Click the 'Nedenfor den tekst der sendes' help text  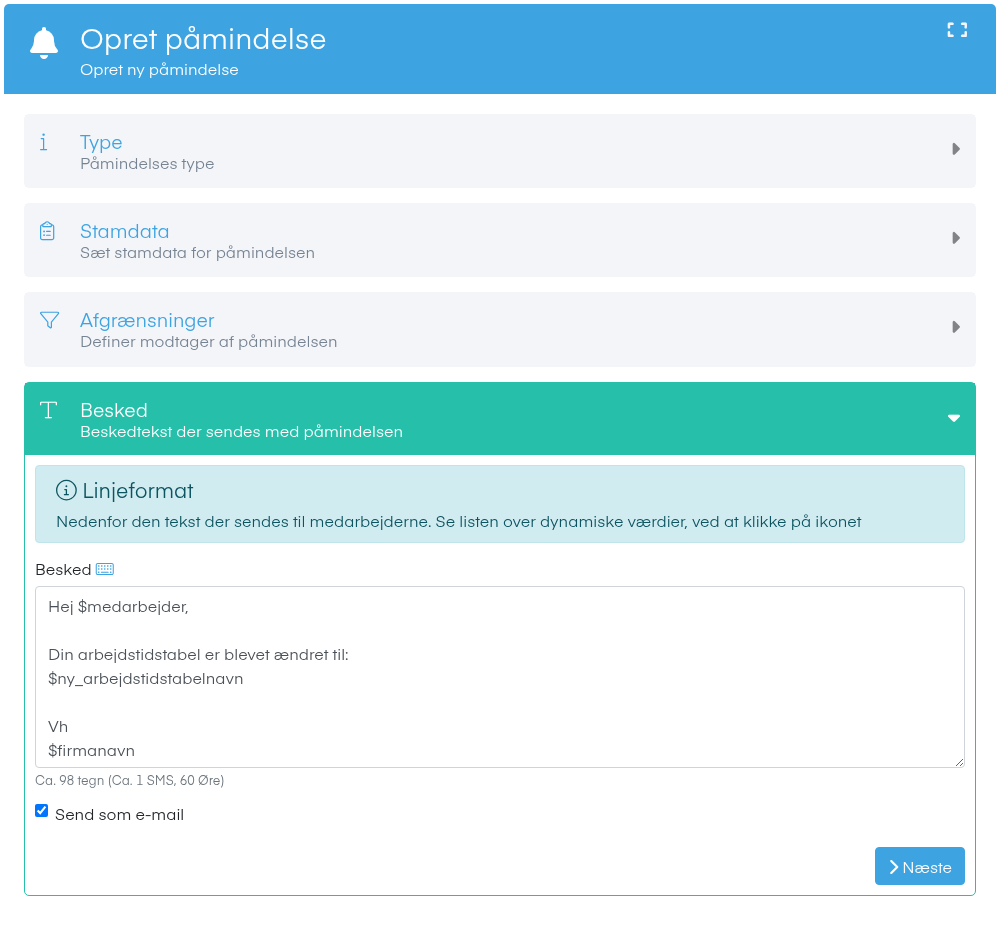click(459, 522)
